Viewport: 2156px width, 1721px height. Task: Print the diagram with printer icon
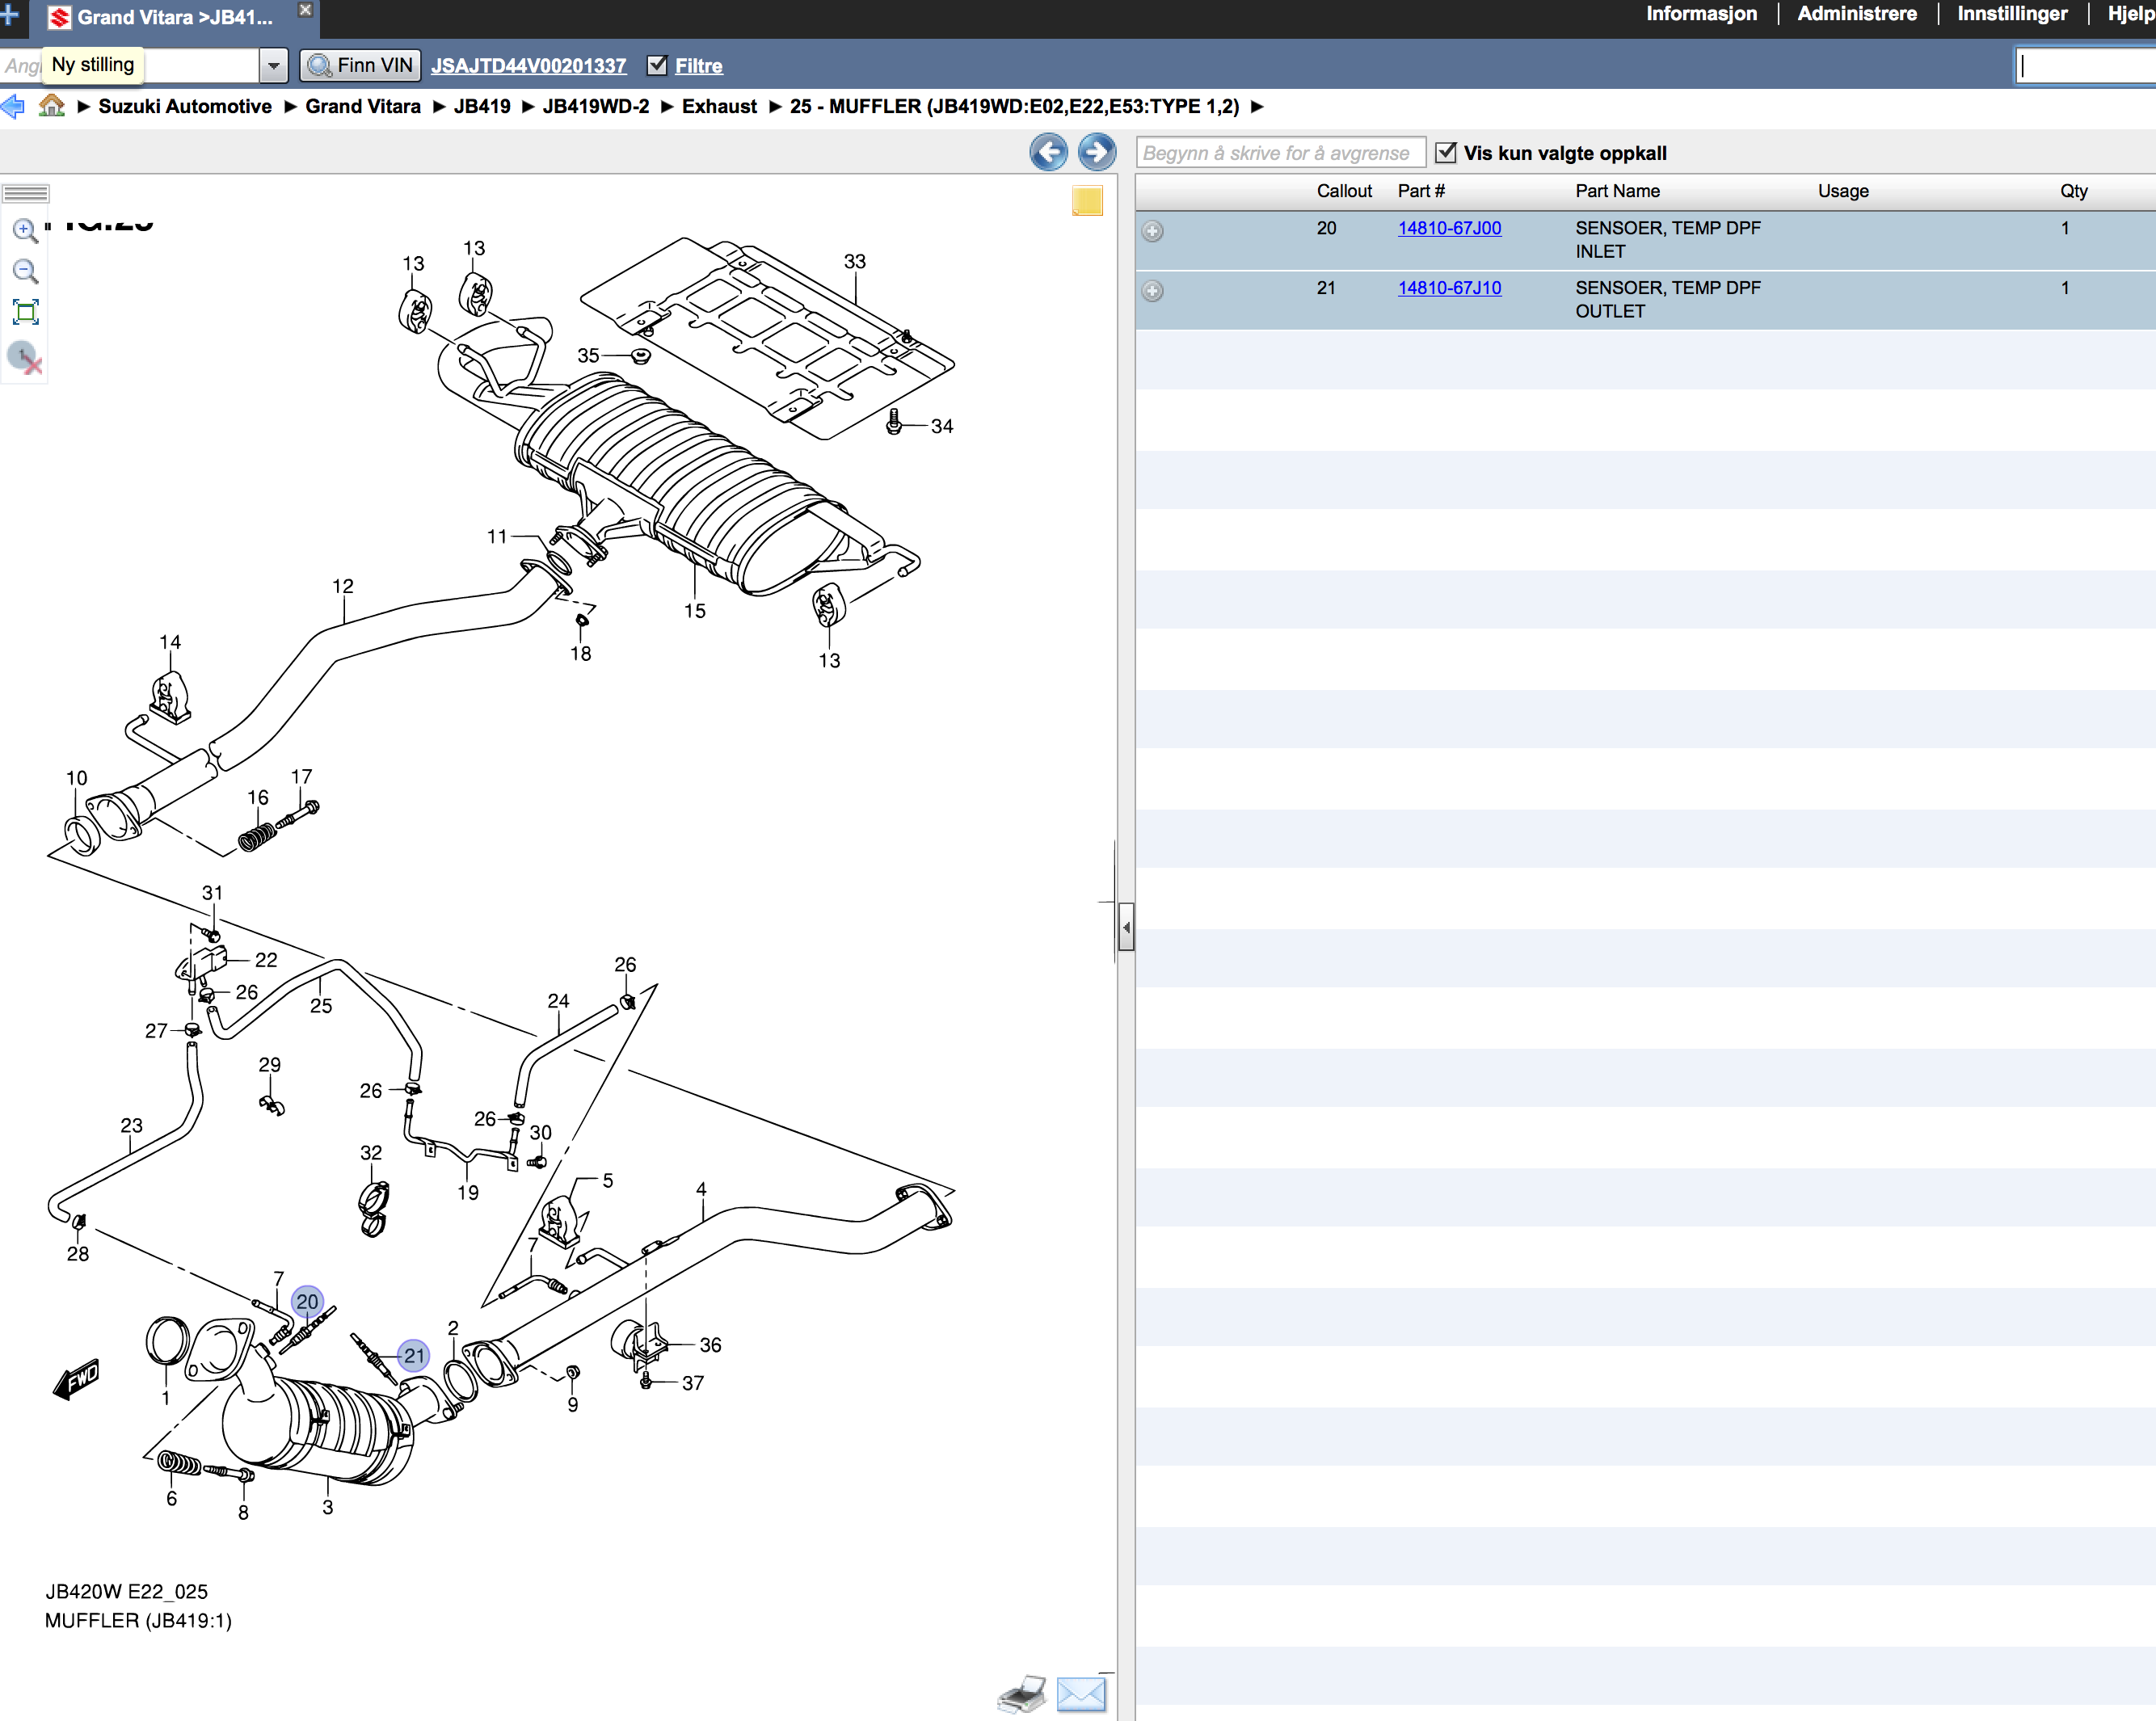click(x=1022, y=1694)
